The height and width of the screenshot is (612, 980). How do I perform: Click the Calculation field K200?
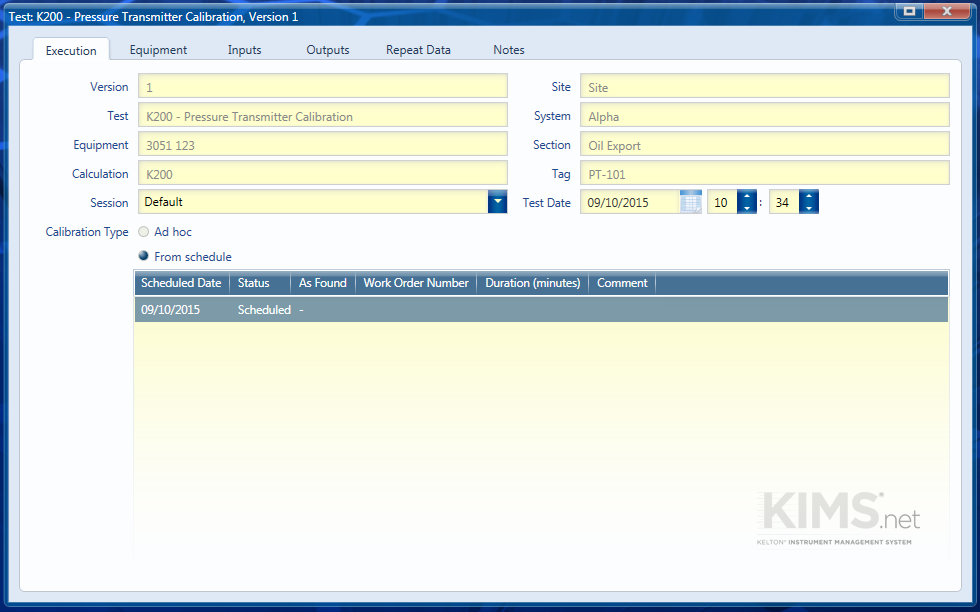tap(322, 173)
